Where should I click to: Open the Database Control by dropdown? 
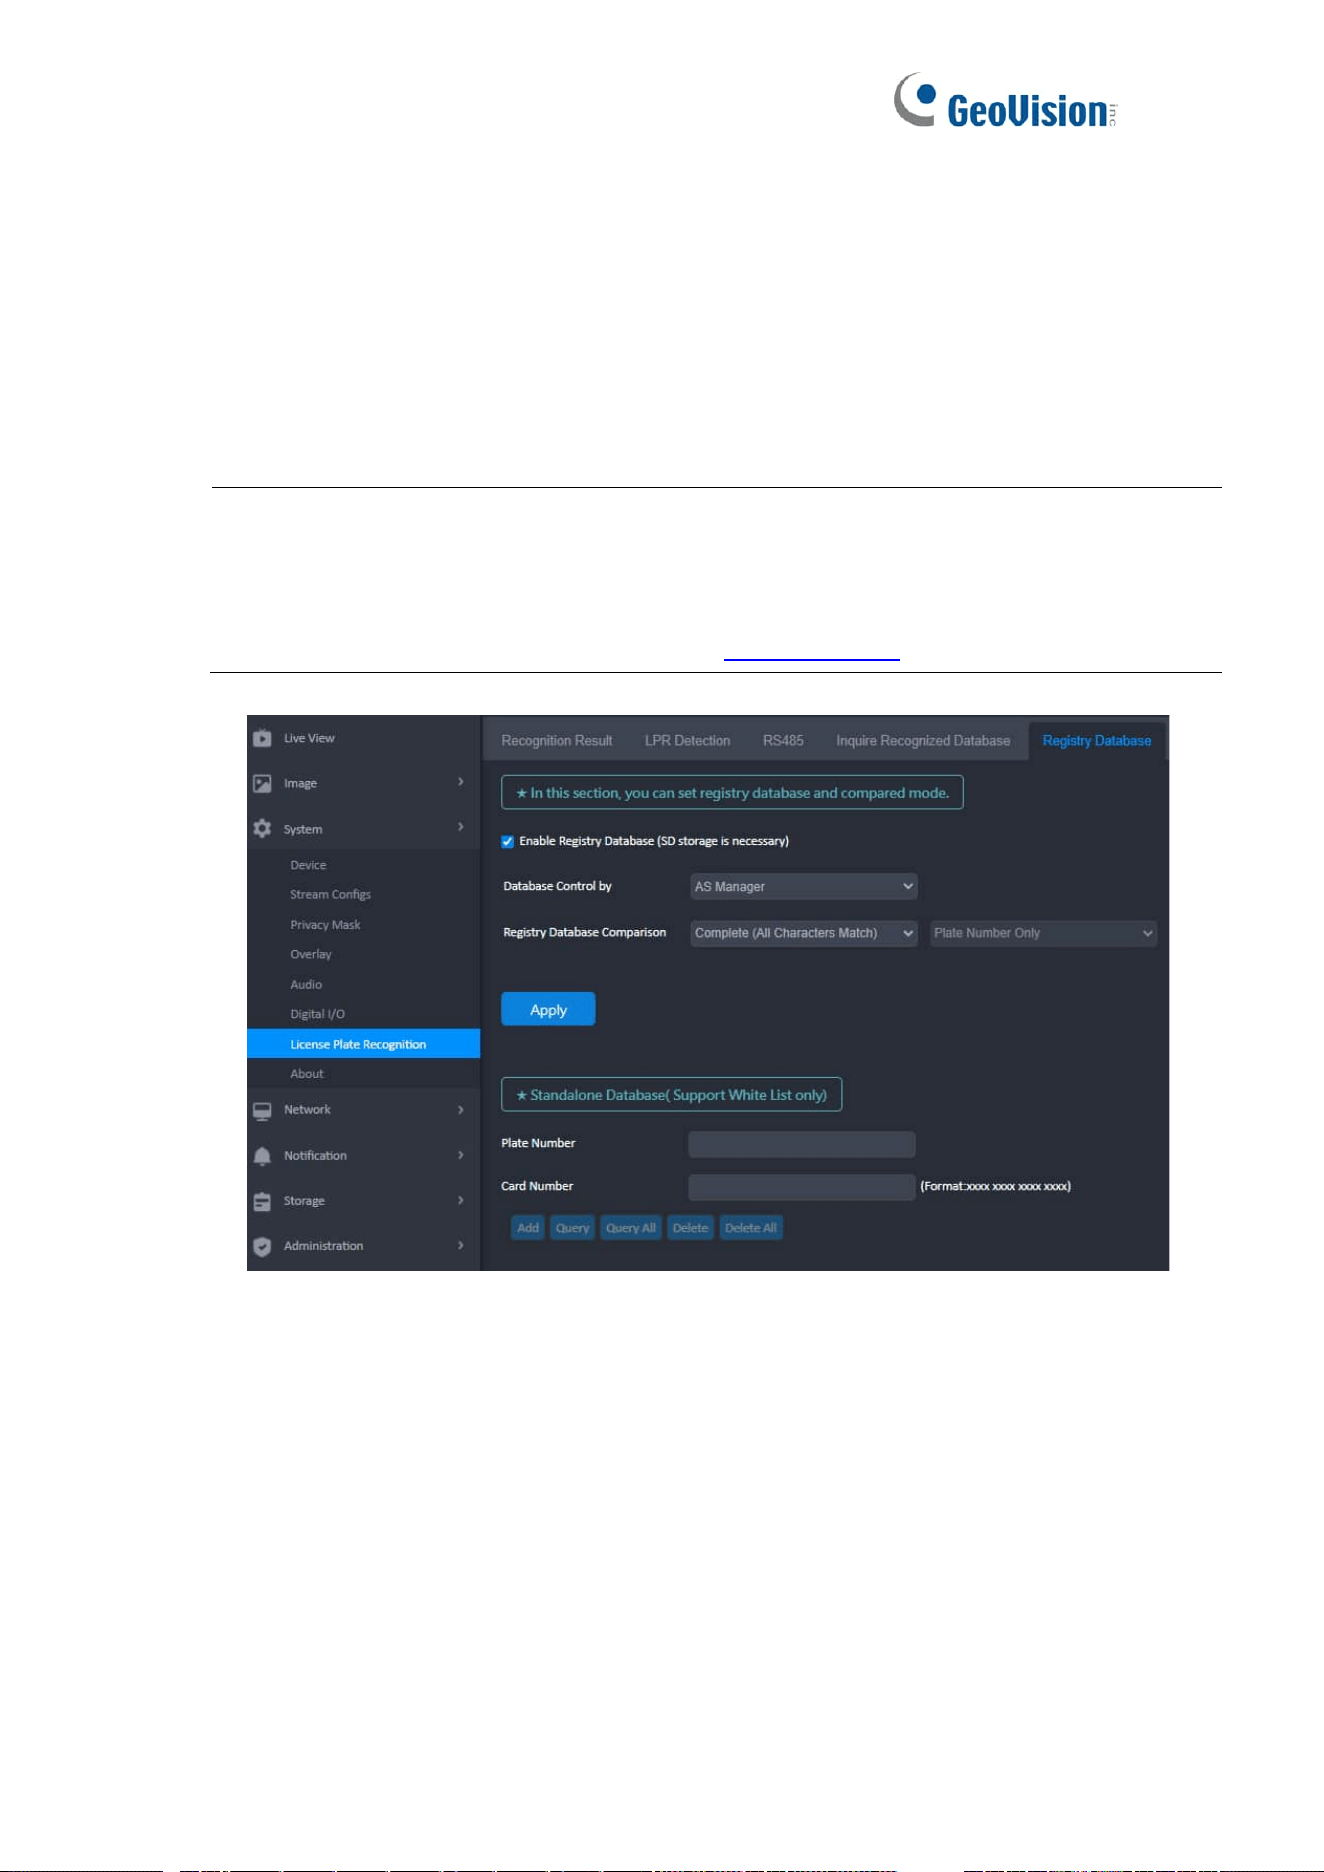tap(804, 886)
